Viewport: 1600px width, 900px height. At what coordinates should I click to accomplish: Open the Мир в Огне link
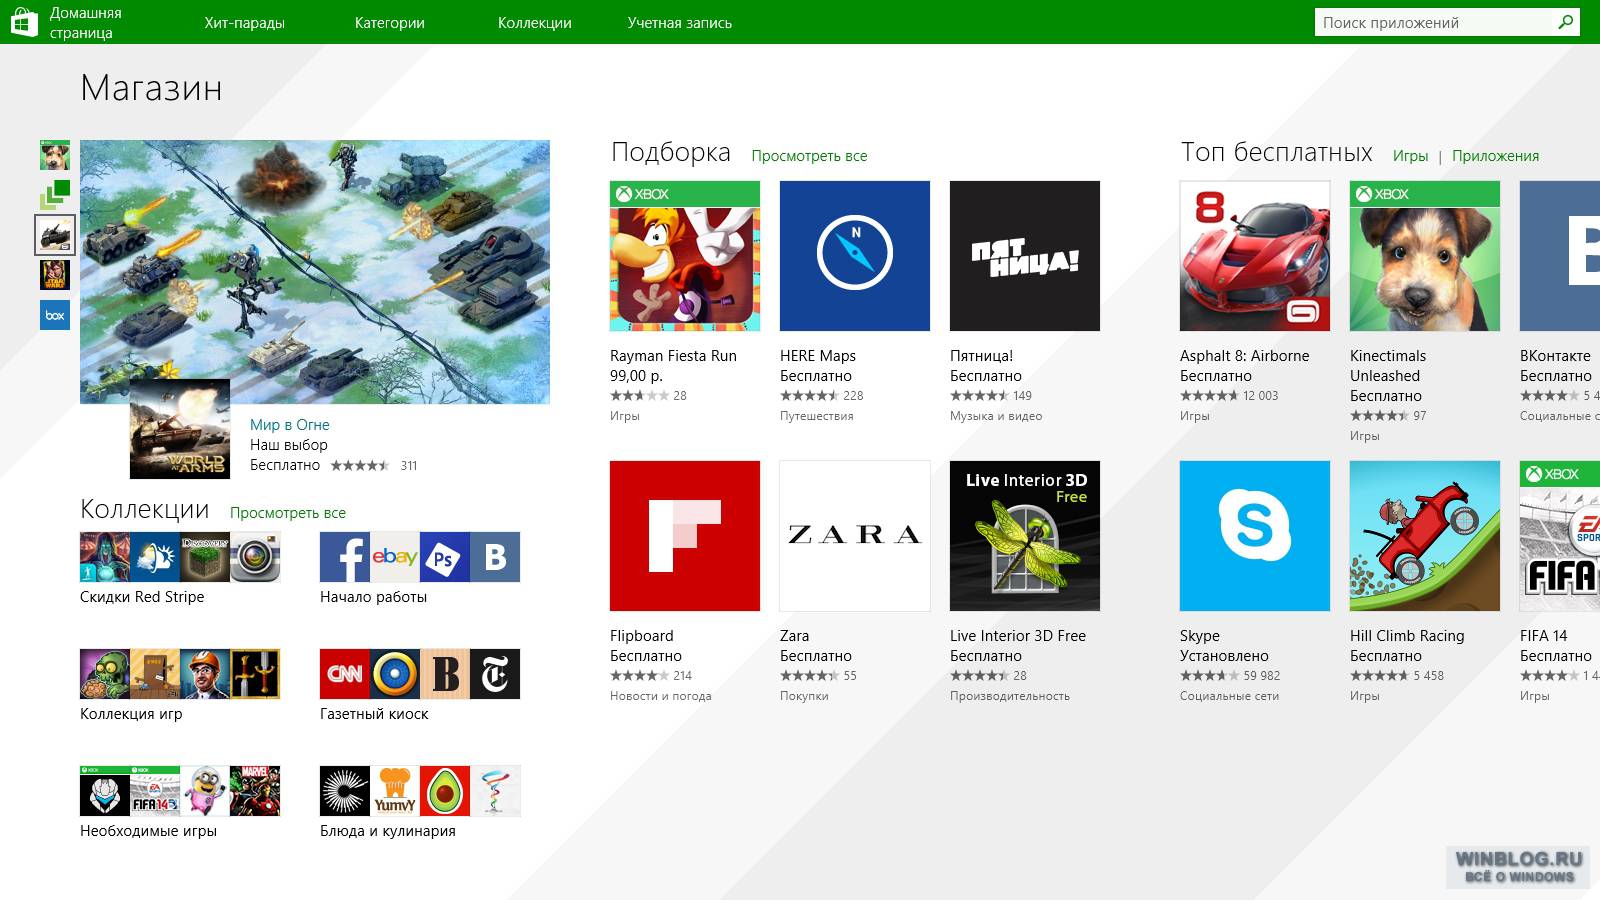point(289,425)
